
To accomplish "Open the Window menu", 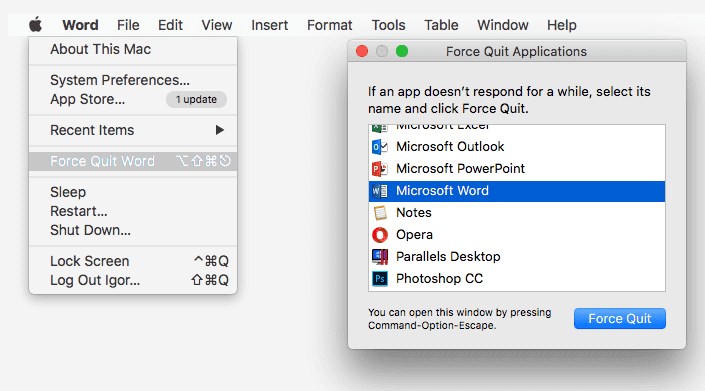I will coord(503,25).
